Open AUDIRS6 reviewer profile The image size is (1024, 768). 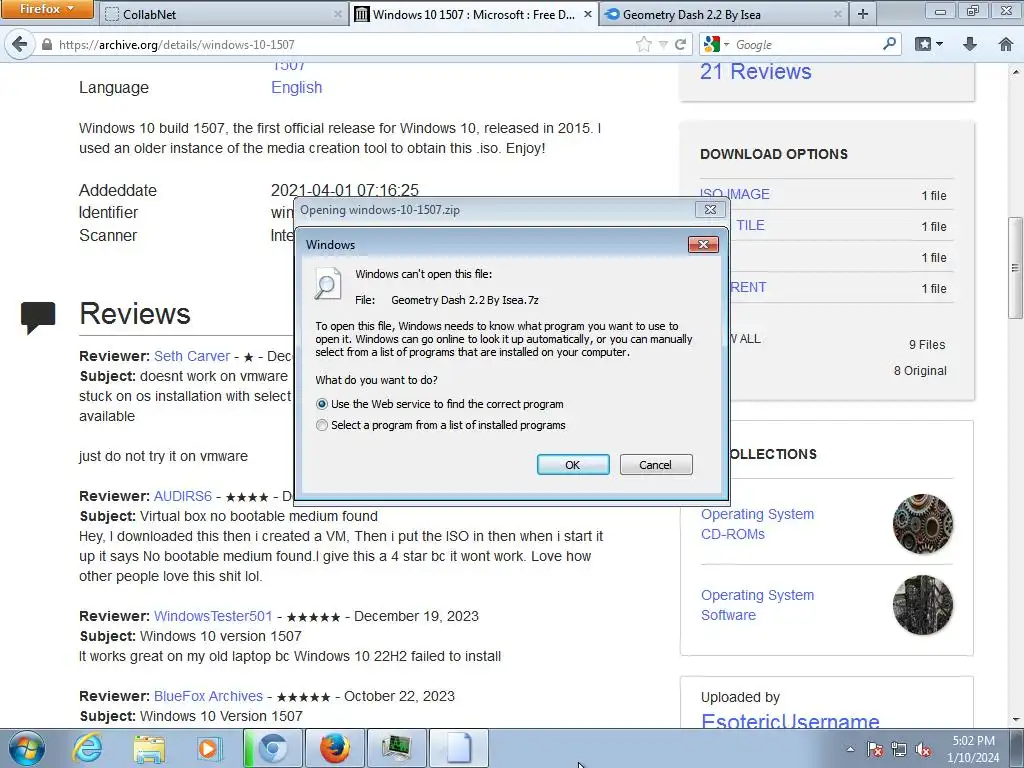pos(183,496)
